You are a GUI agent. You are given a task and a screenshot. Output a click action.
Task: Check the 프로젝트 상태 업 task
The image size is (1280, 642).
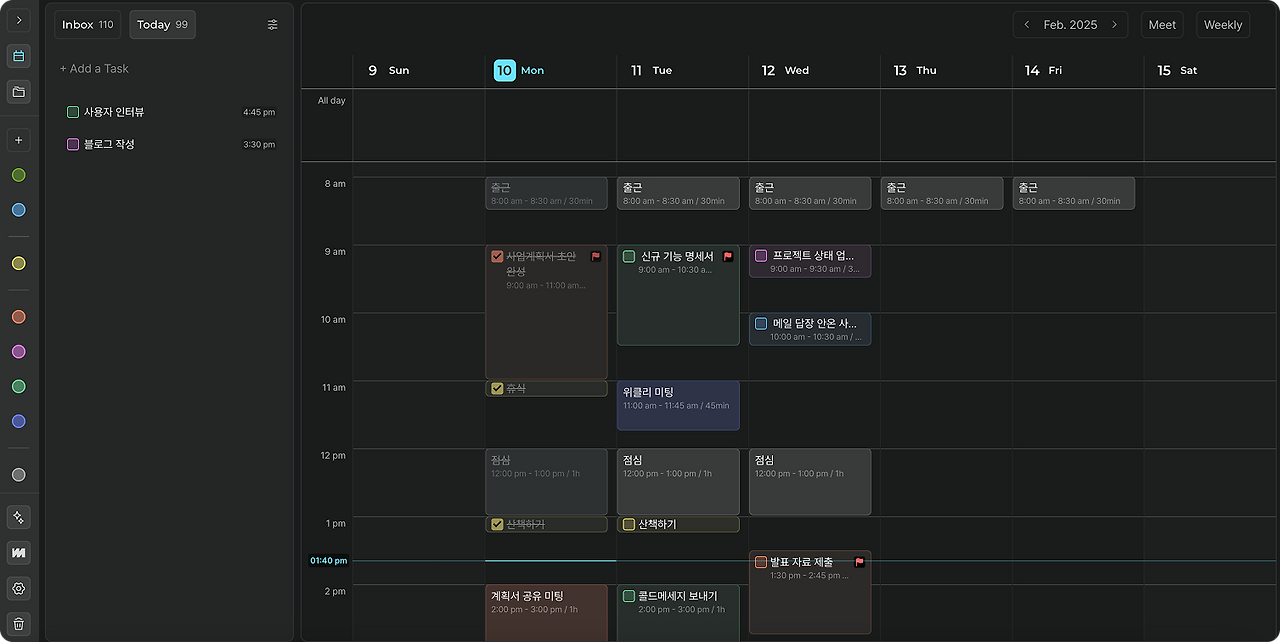(761, 255)
